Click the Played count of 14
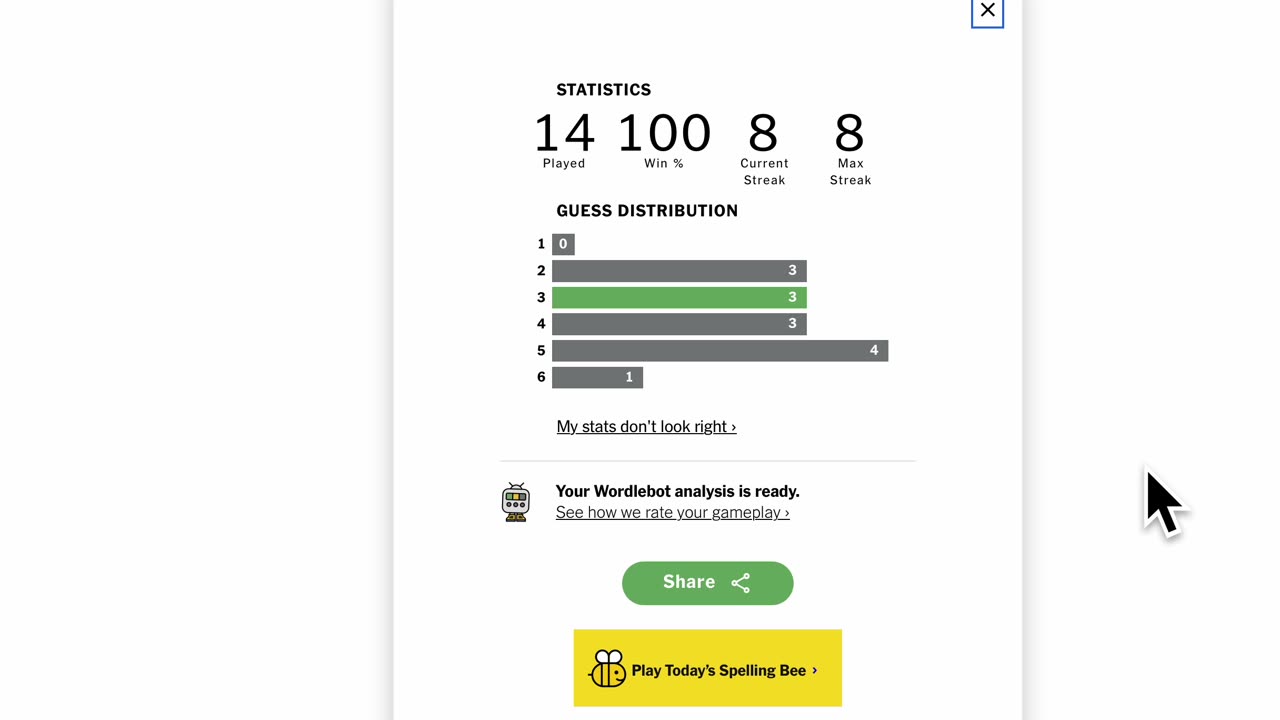 click(564, 133)
